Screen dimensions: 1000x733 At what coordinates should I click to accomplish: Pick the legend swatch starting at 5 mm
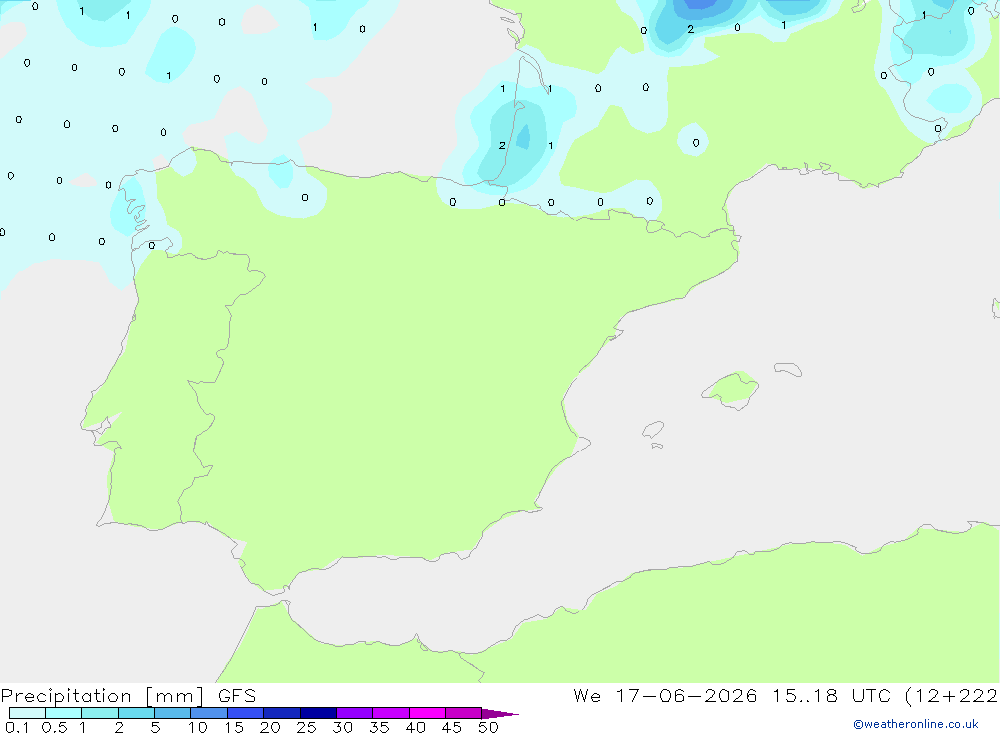coord(172,713)
